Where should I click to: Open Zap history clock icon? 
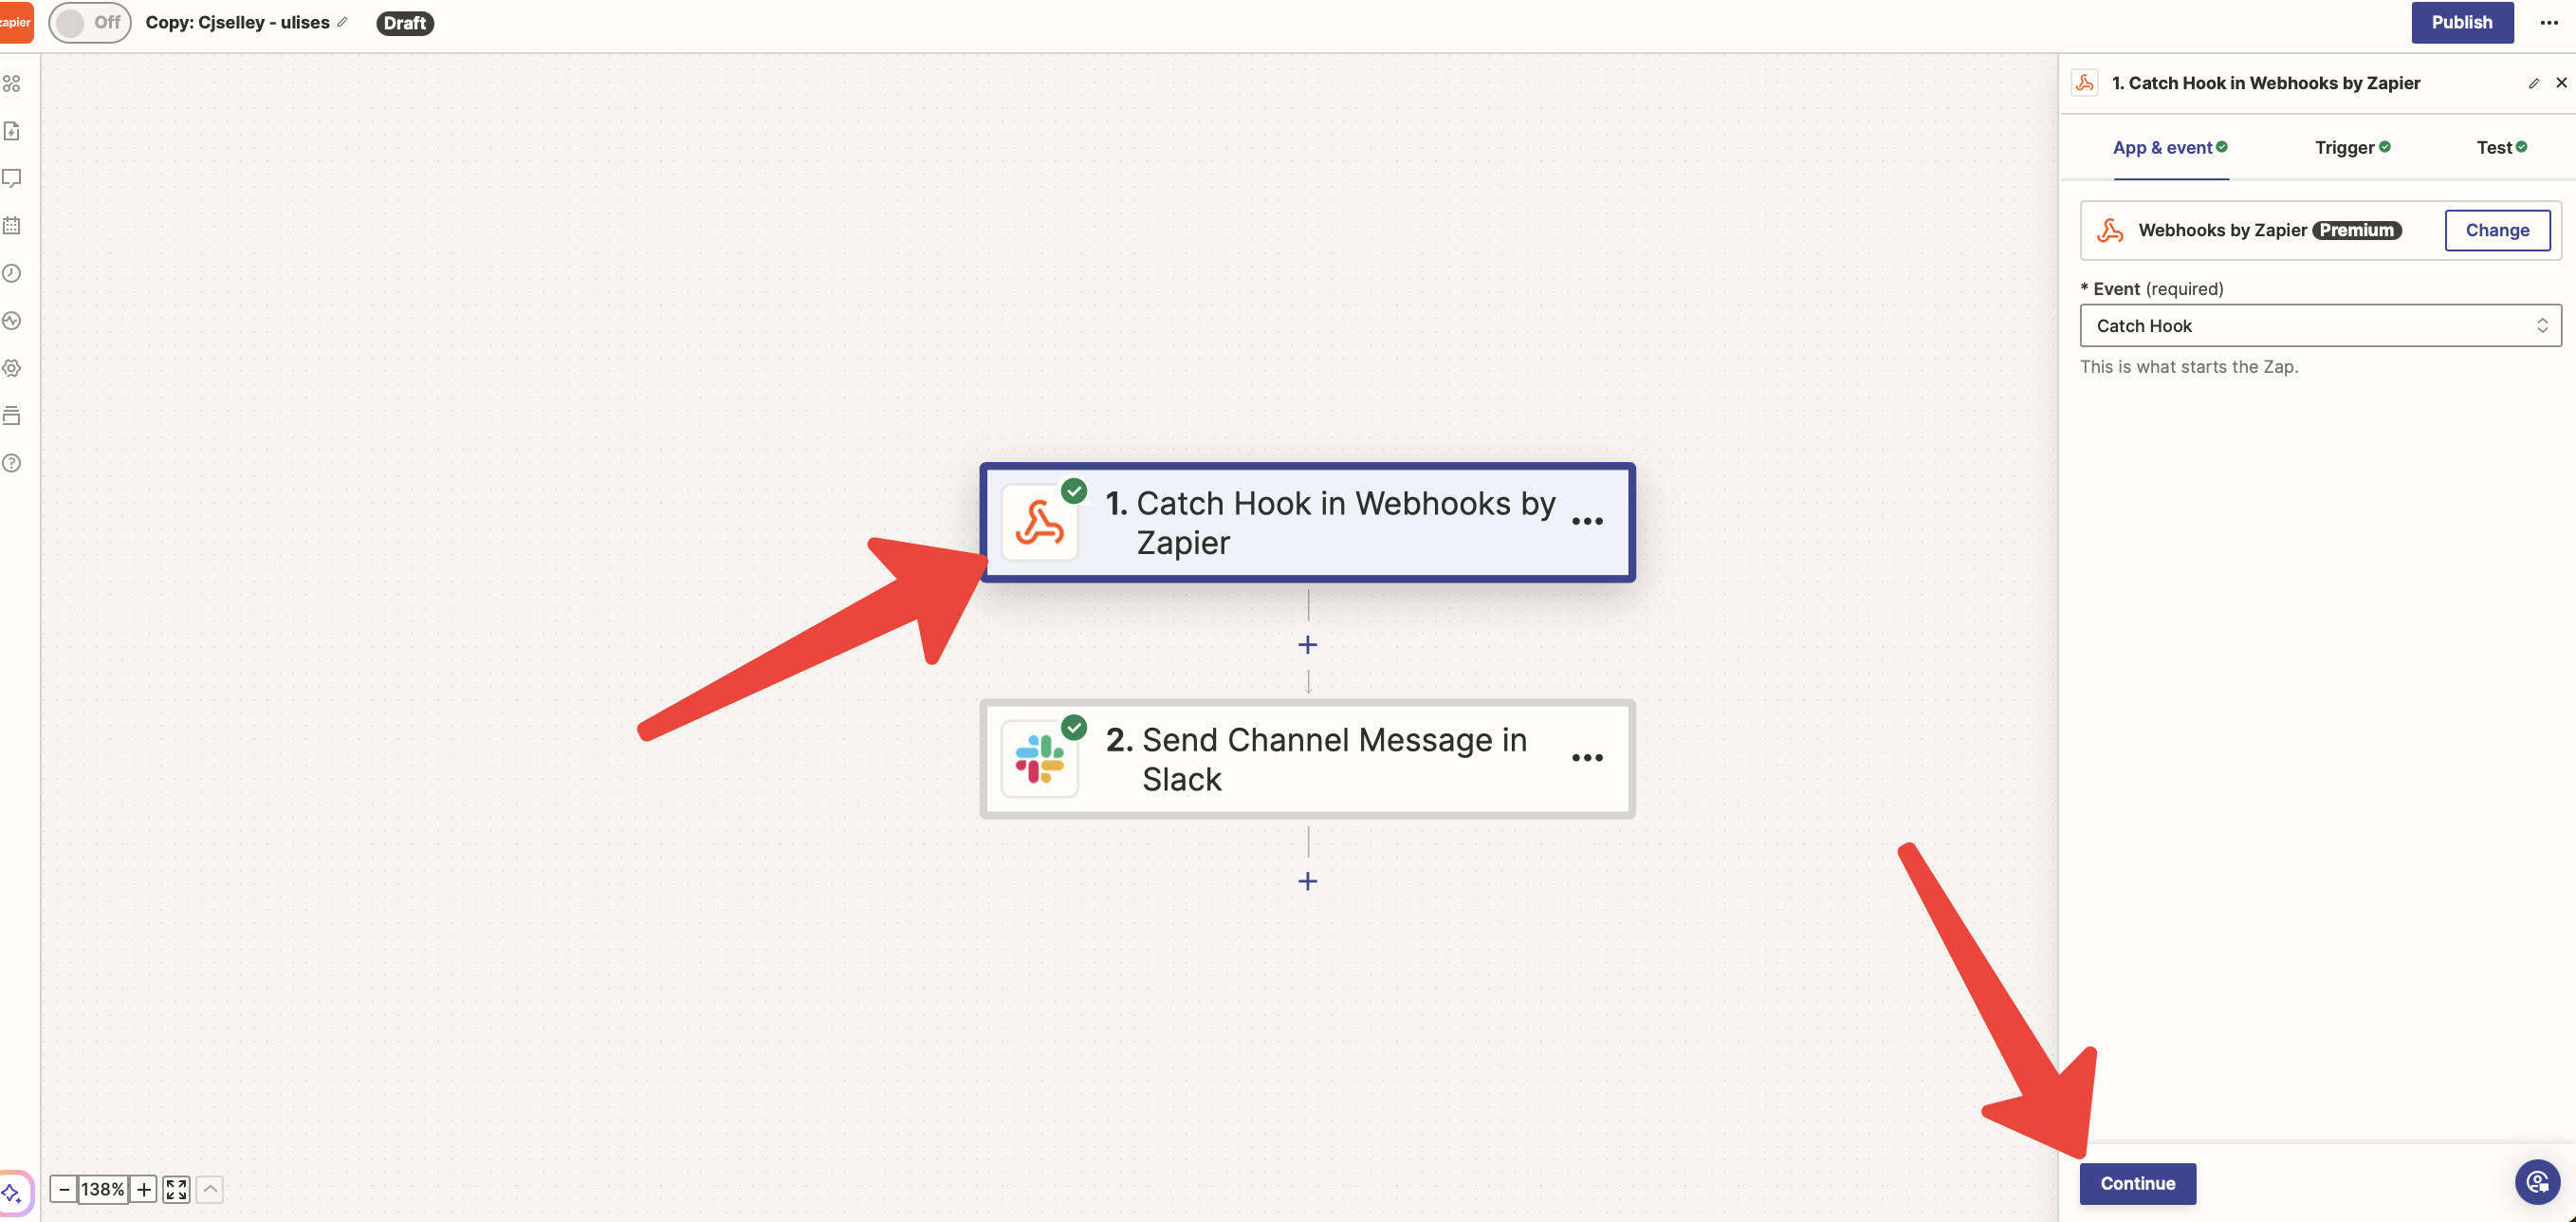12,273
